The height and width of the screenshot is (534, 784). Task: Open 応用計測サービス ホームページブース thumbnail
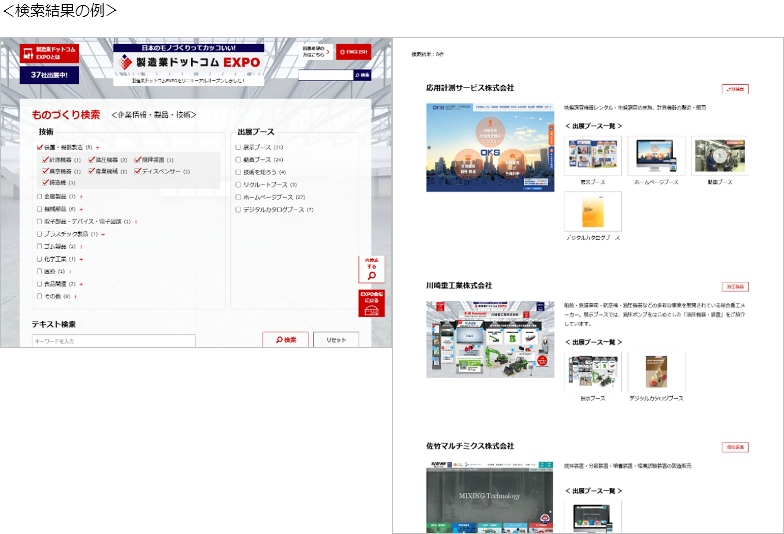656,156
